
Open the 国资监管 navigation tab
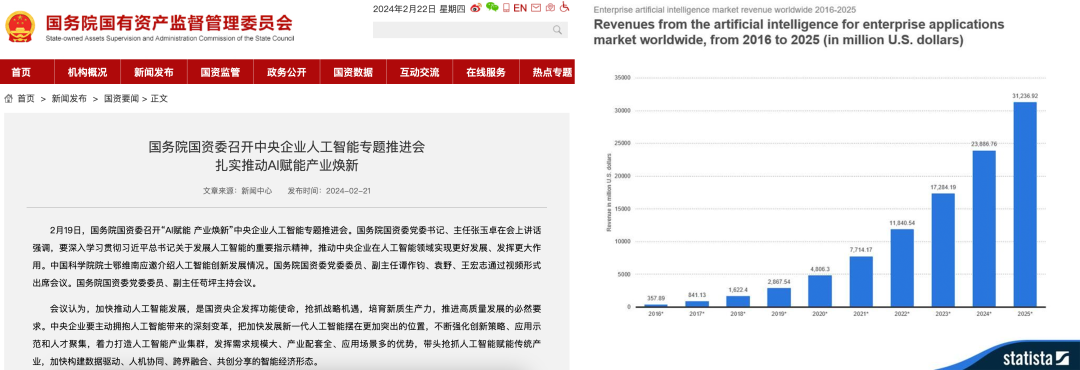[220, 72]
